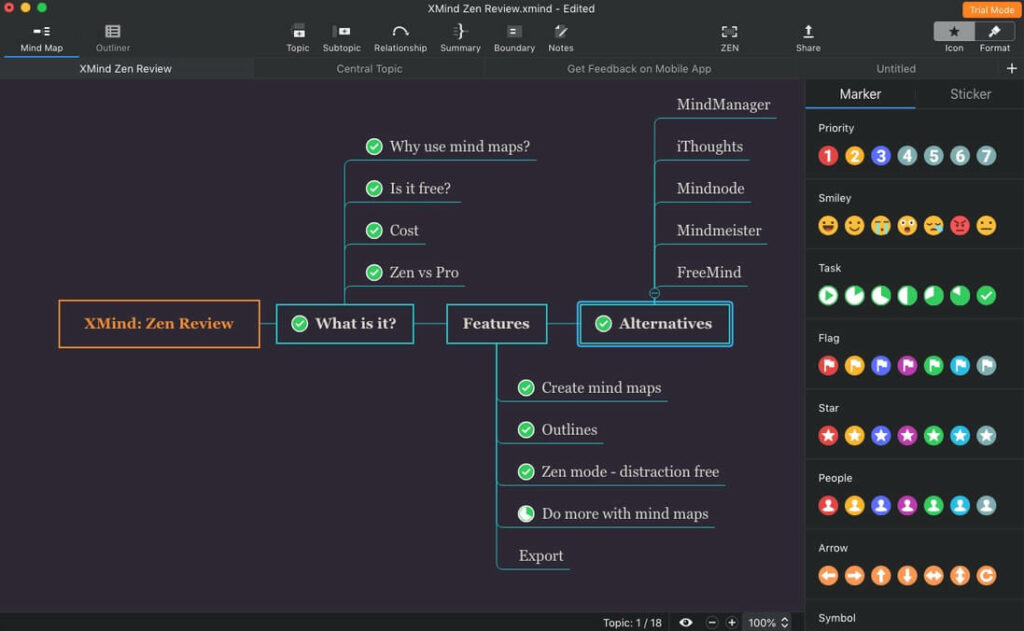Toggle the Icon panel
The image size is (1024, 631).
click(x=954, y=31)
